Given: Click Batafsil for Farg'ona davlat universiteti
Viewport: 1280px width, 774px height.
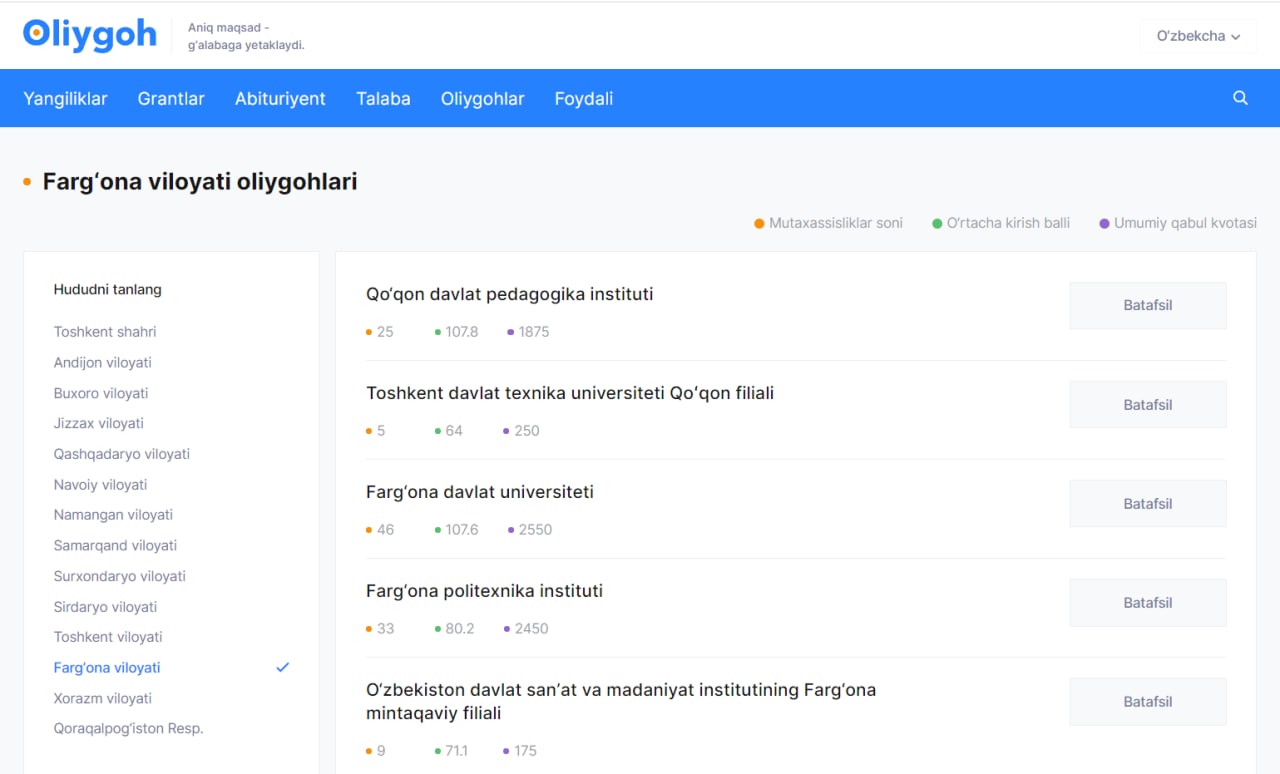Looking at the screenshot, I should tap(1148, 504).
